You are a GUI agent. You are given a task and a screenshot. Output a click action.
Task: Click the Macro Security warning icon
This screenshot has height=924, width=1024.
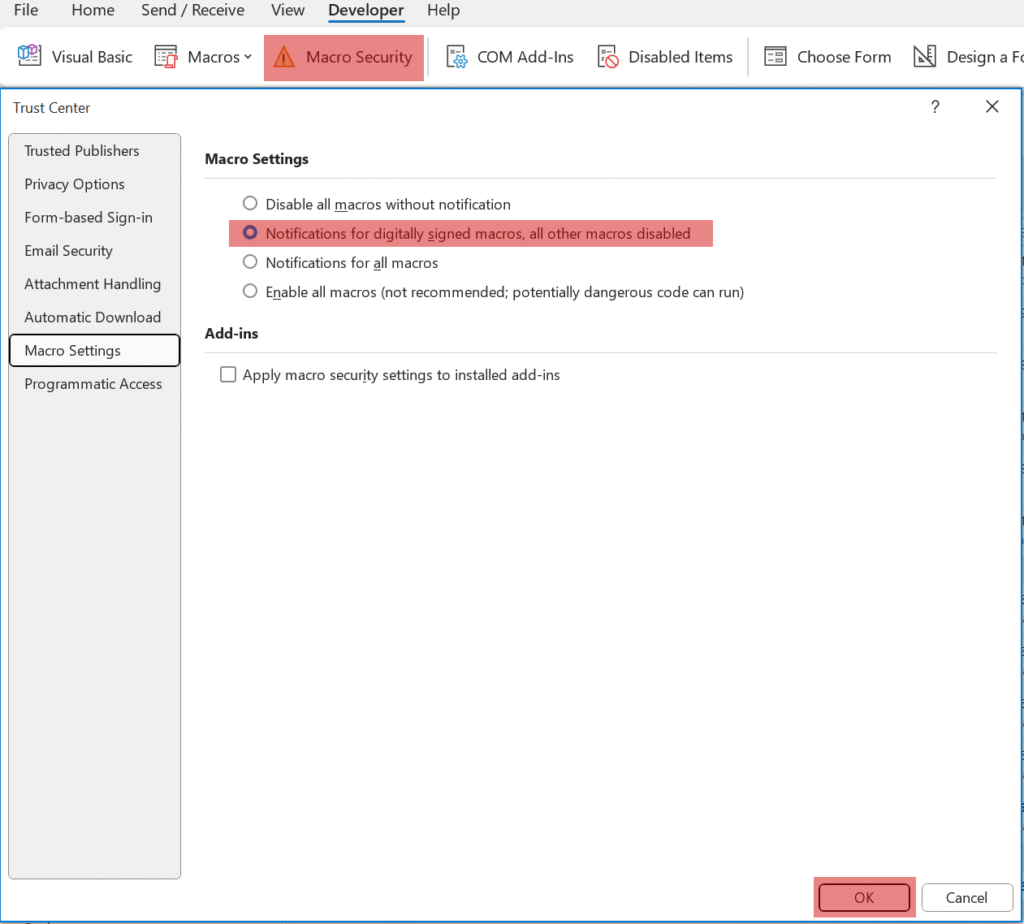(x=285, y=57)
